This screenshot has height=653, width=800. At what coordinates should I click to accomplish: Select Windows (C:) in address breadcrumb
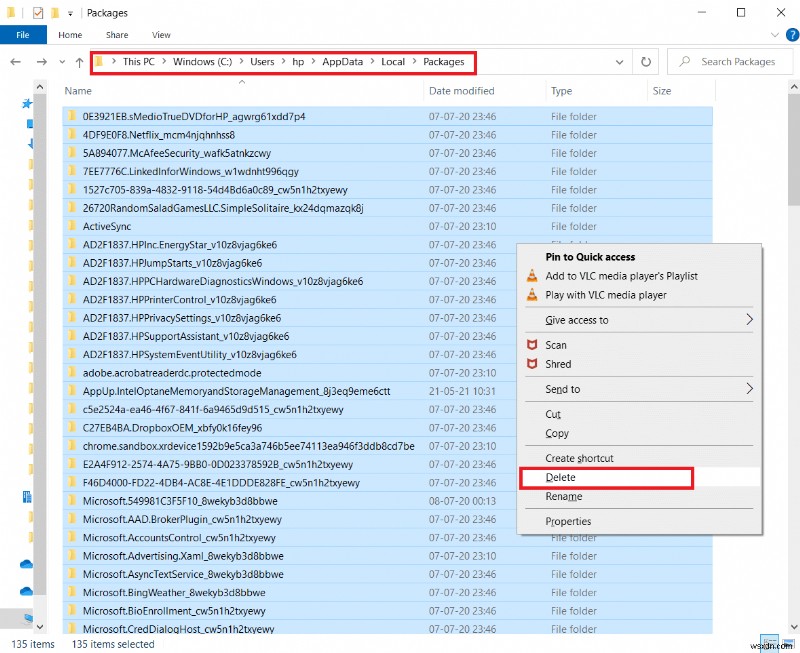(x=202, y=62)
